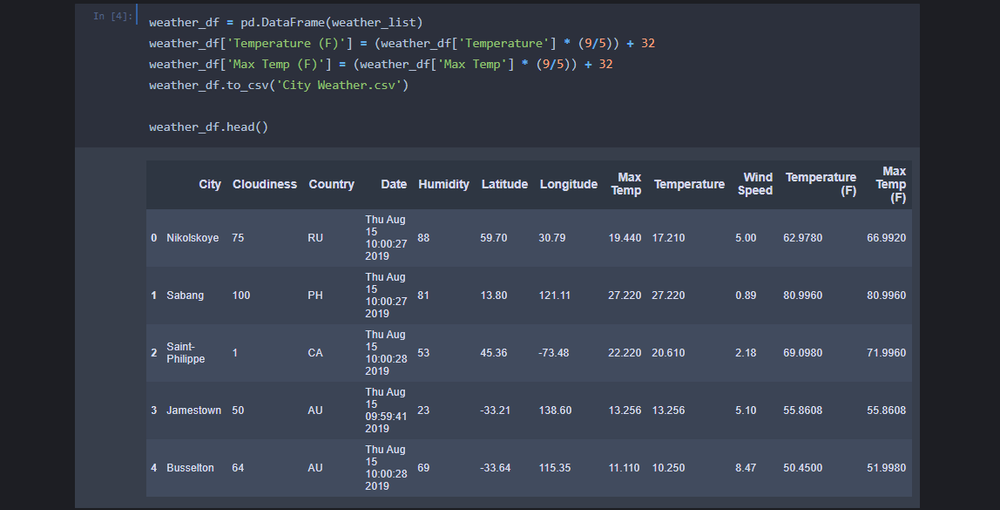This screenshot has height=510, width=1000.
Task: Click cloudiness value 75 for Nikolskoye
Action: point(238,238)
